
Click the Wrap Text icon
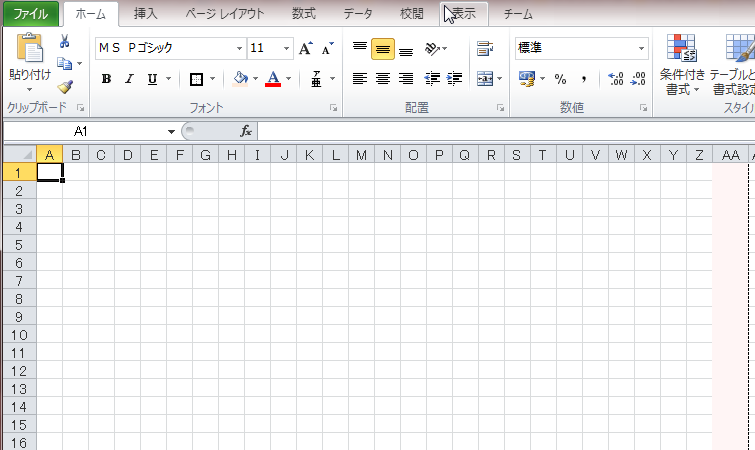tap(485, 48)
